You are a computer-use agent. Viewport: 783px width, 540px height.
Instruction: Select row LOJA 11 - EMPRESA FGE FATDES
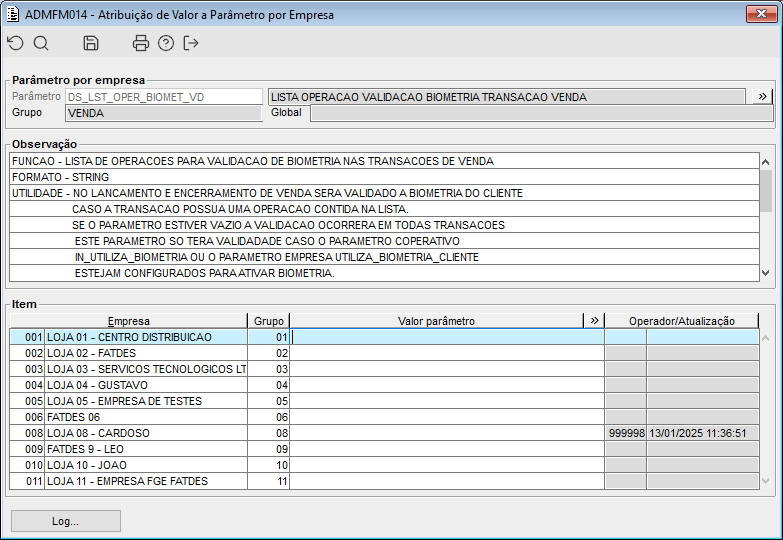pos(385,481)
